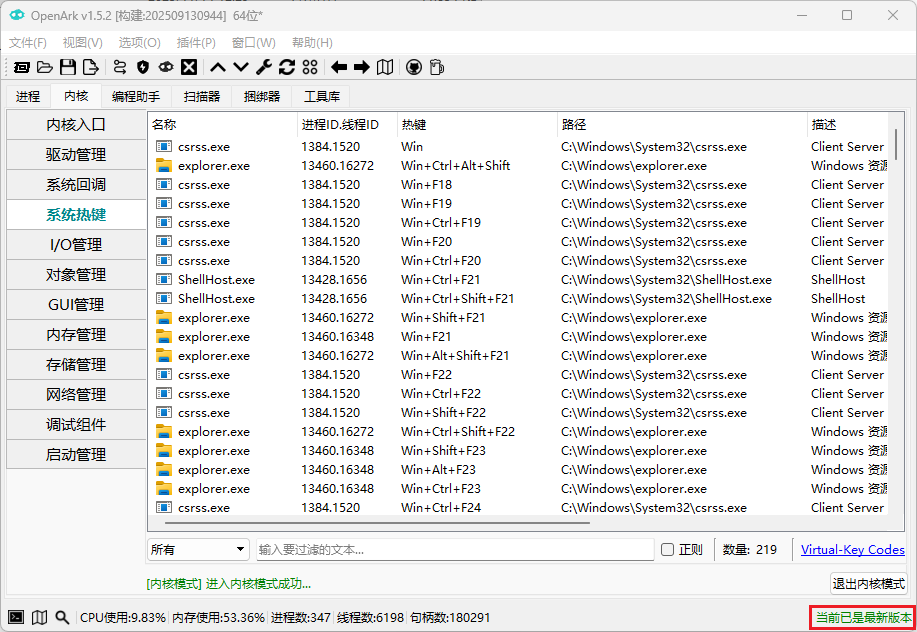Switch to the 进程 tab
Image resolution: width=917 pixels, height=632 pixels.
28,96
